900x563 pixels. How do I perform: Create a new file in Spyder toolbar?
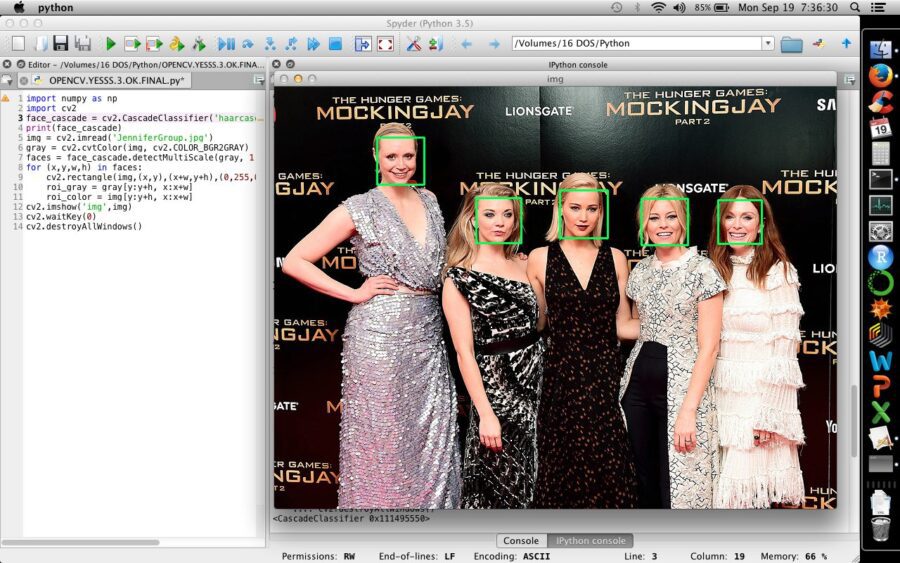point(18,44)
